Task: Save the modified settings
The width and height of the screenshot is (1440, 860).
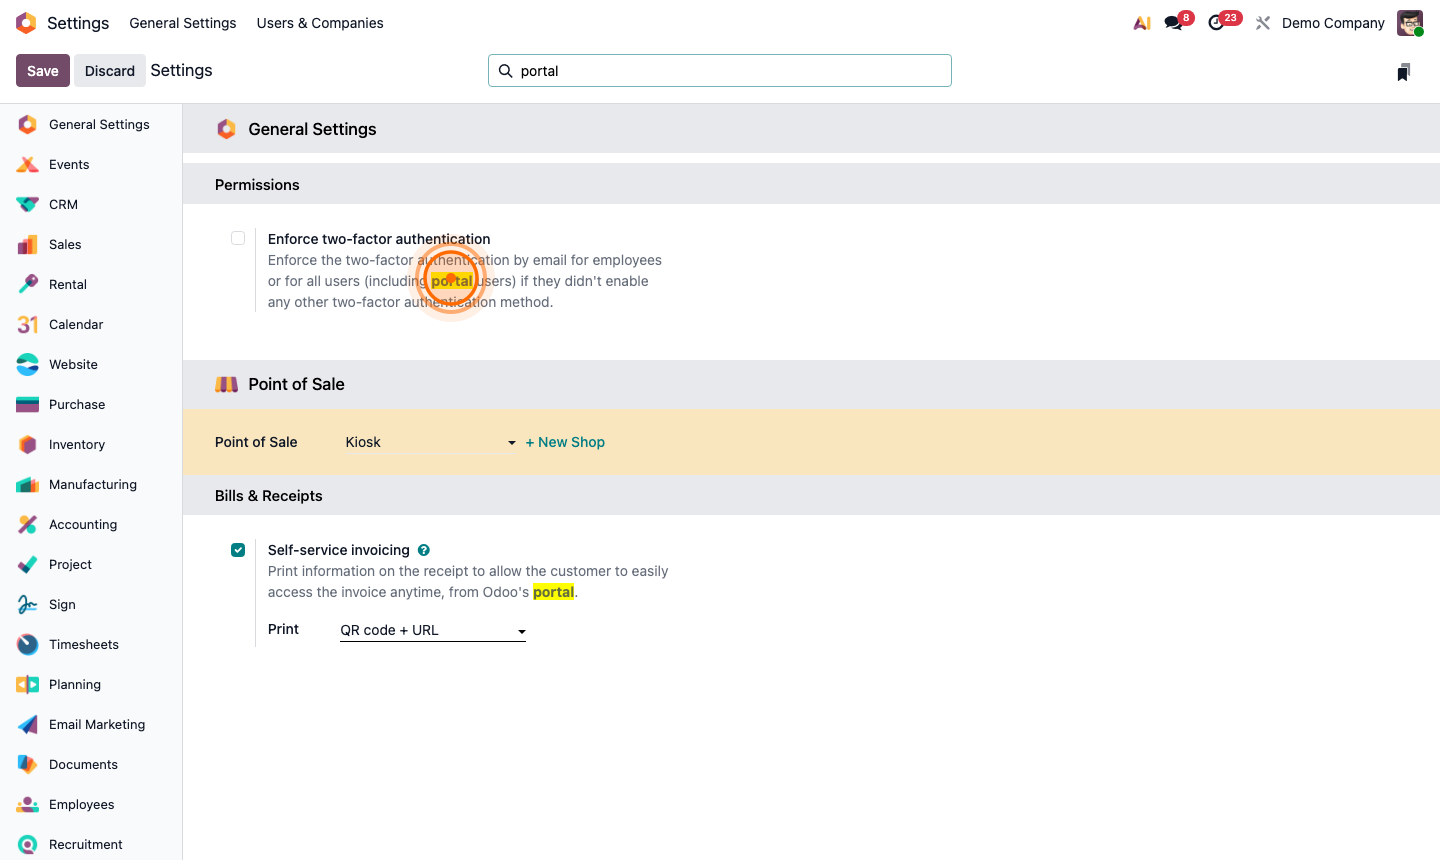Action: 42,70
